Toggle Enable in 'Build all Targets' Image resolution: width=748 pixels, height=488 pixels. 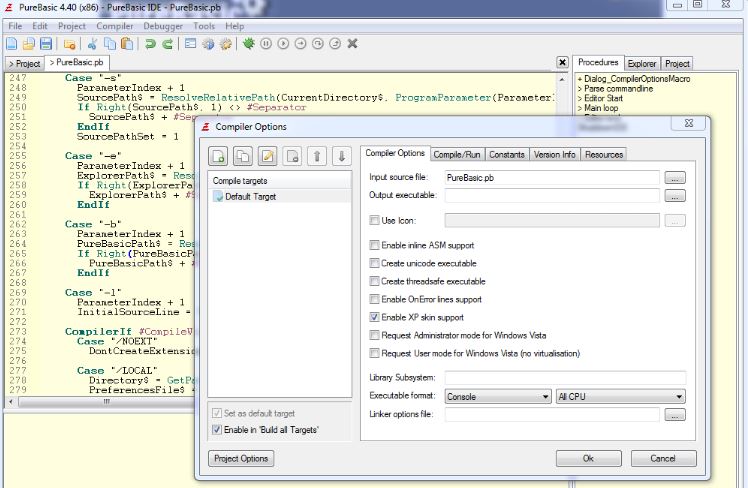coord(217,430)
